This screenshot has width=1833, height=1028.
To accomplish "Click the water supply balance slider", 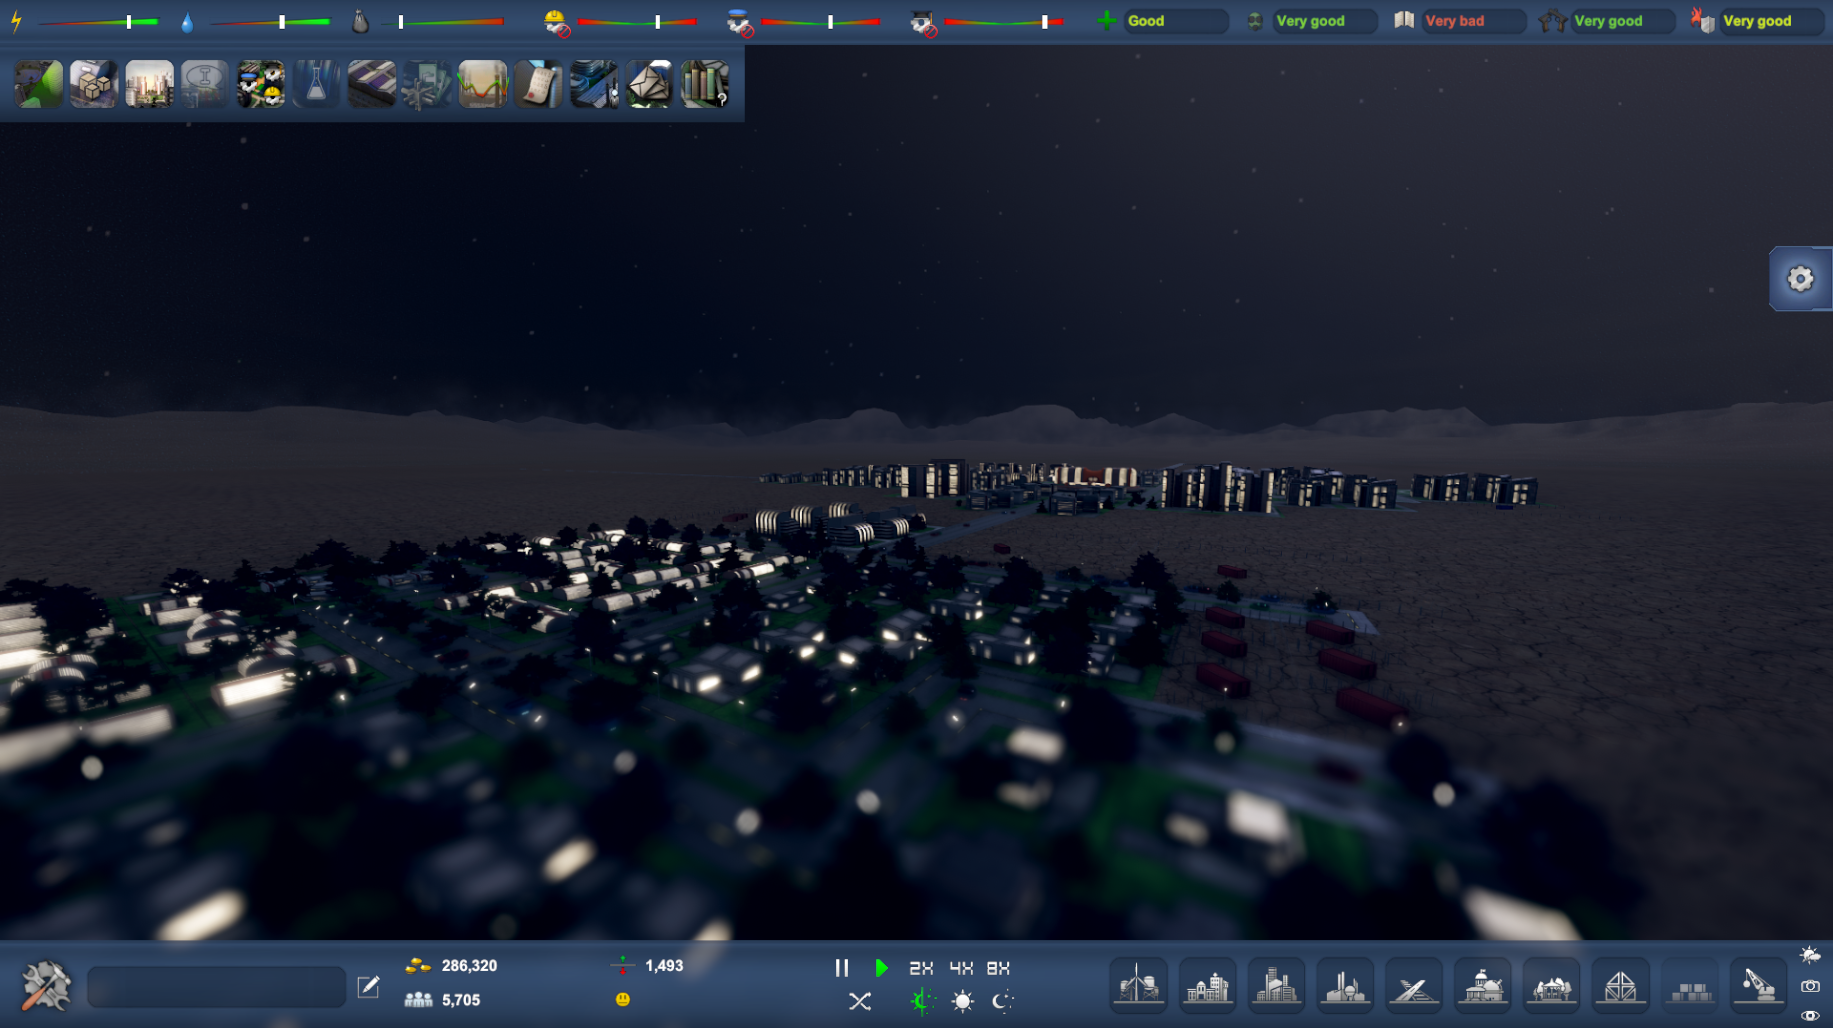I will pos(270,21).
